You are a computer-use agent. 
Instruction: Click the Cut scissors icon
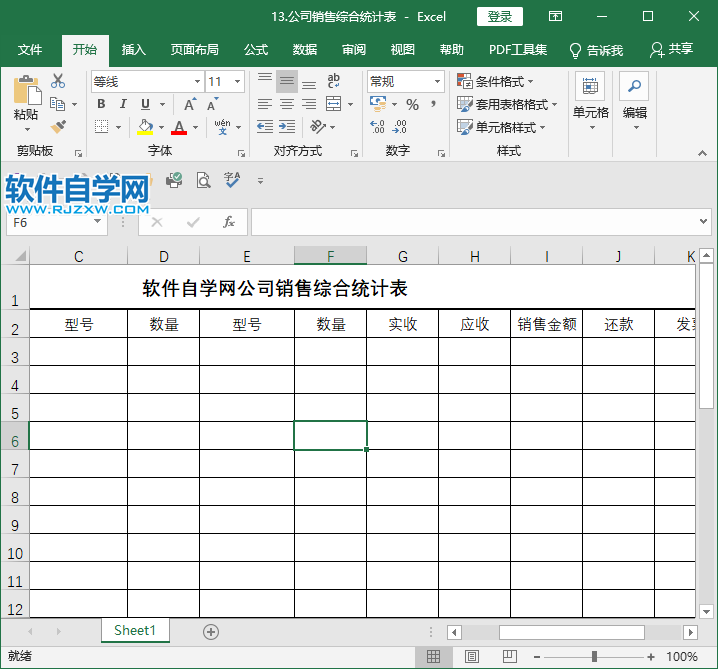[x=58, y=81]
